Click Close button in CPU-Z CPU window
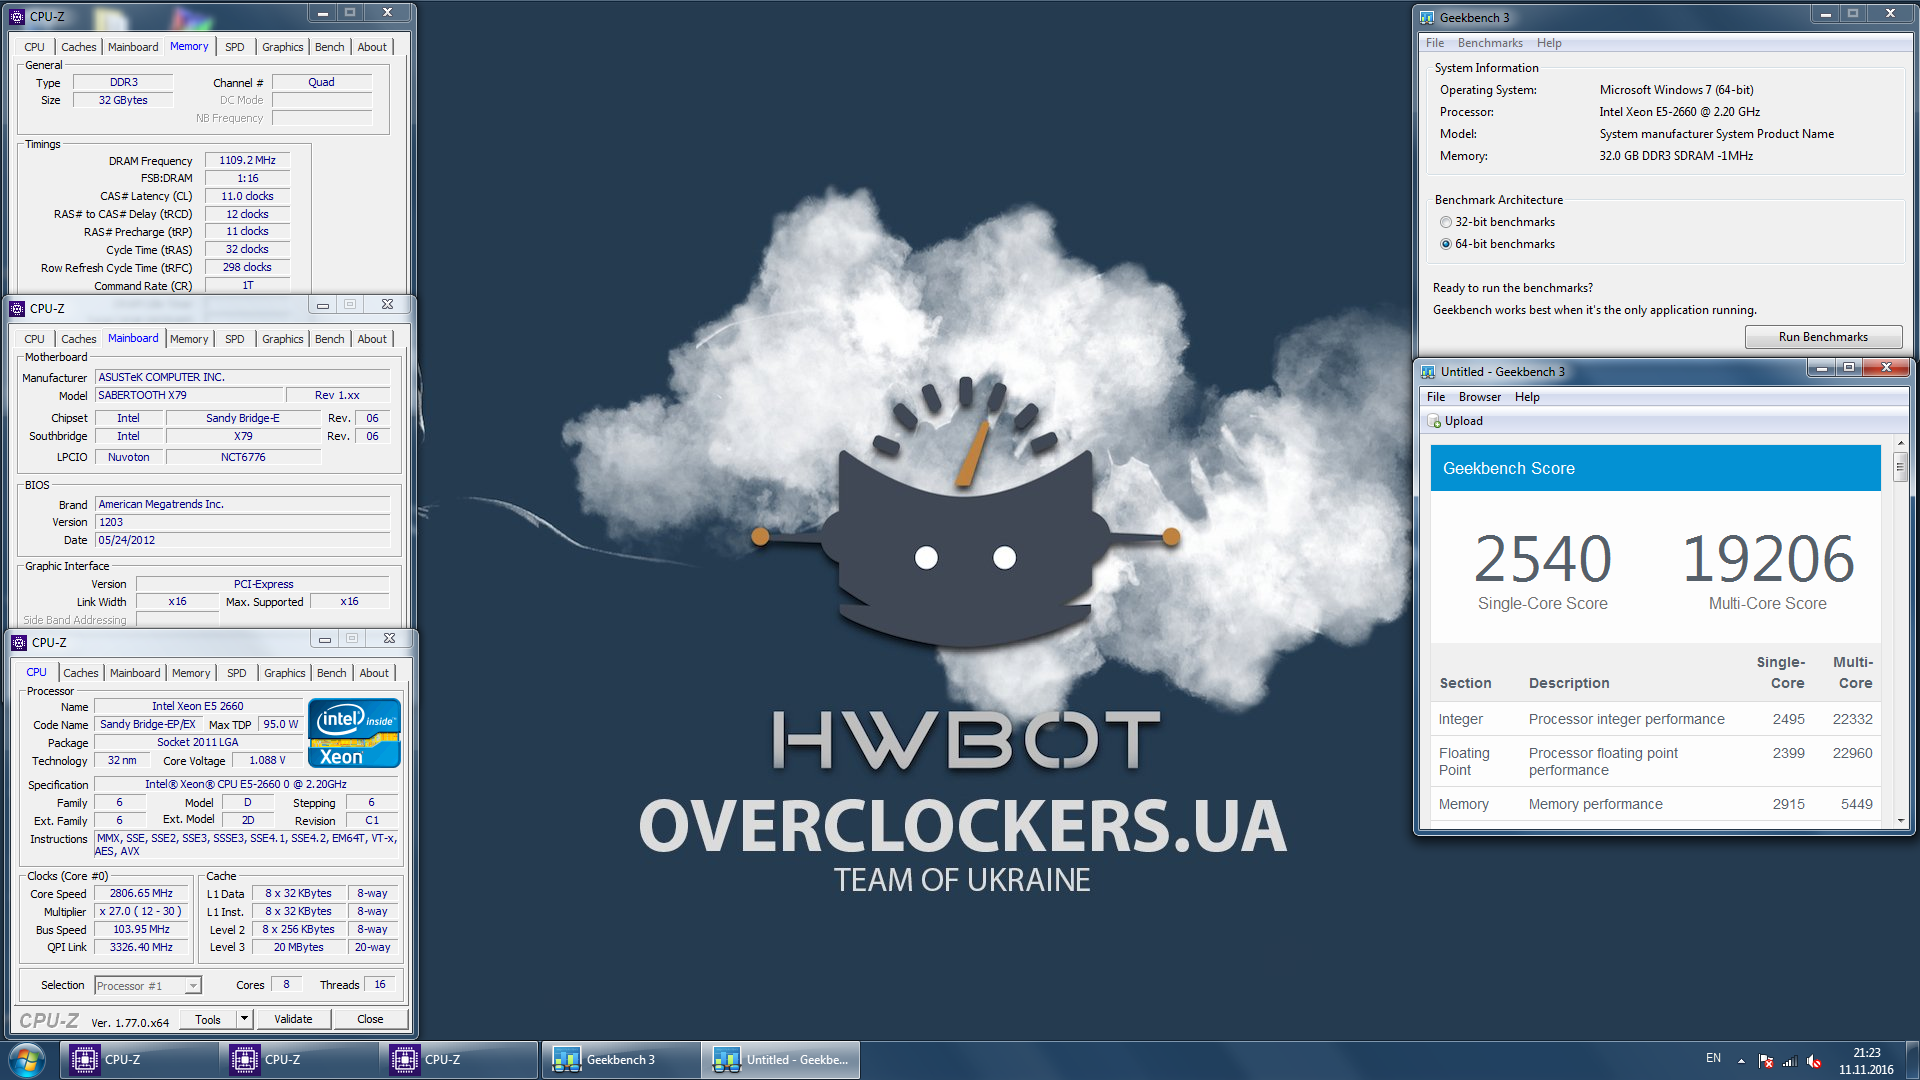Screen dimensions: 1920x1080 370,1019
